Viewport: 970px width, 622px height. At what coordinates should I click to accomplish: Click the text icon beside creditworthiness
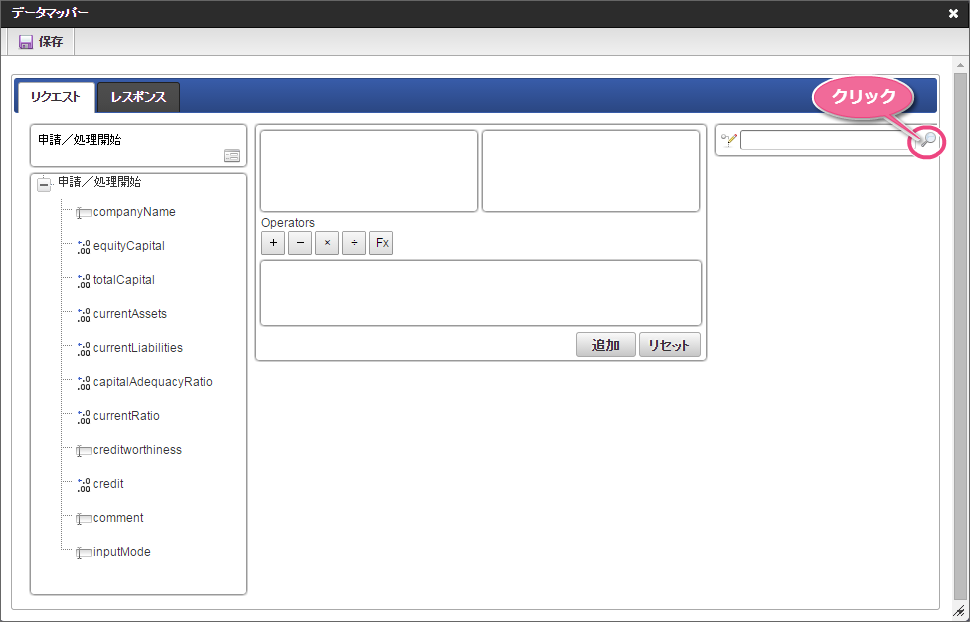point(84,451)
